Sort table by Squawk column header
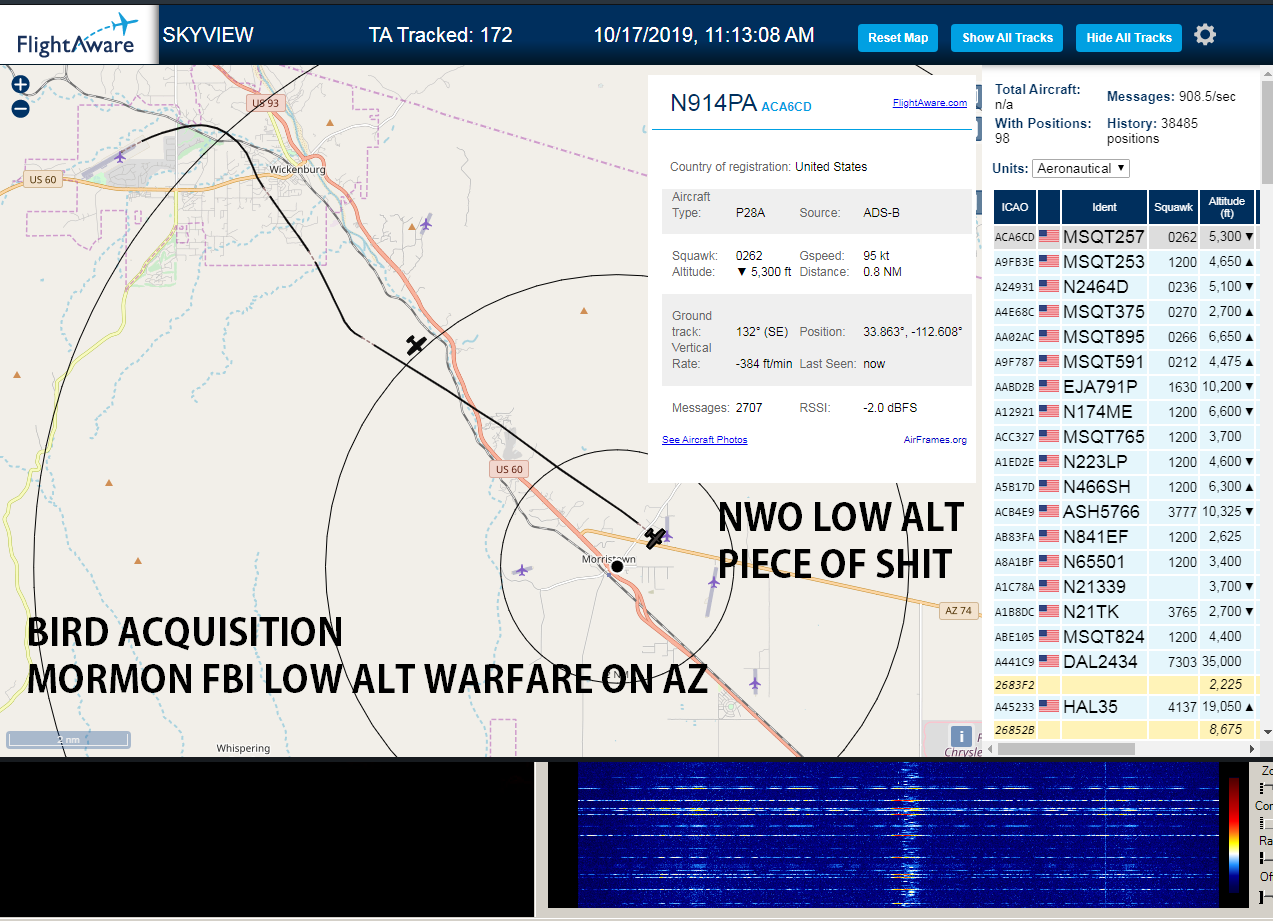 point(1172,207)
